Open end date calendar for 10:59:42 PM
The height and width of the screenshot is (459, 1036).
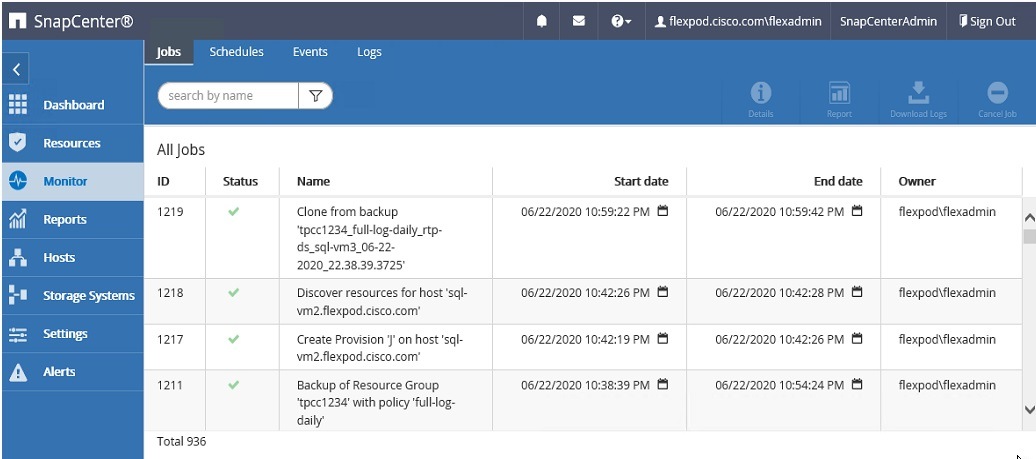point(857,211)
